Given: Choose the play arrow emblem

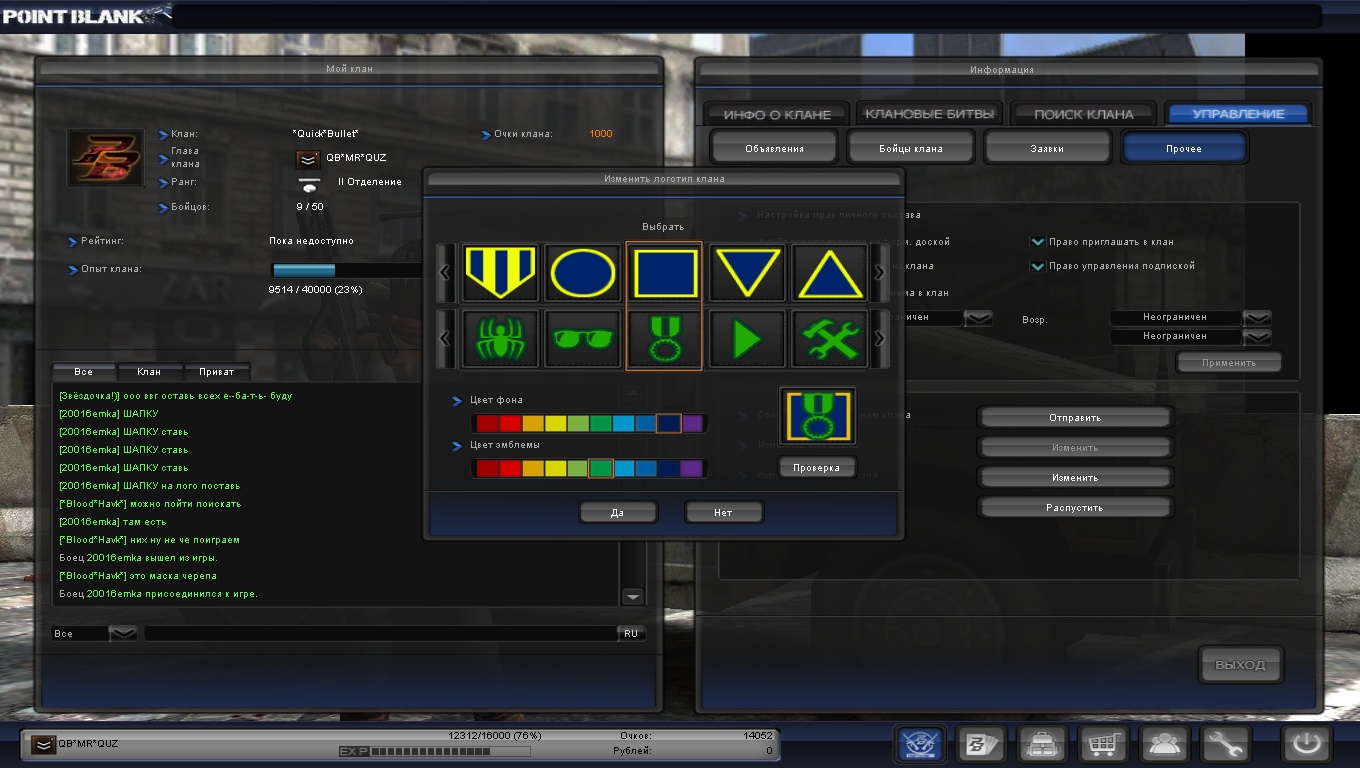Looking at the screenshot, I should point(749,340).
